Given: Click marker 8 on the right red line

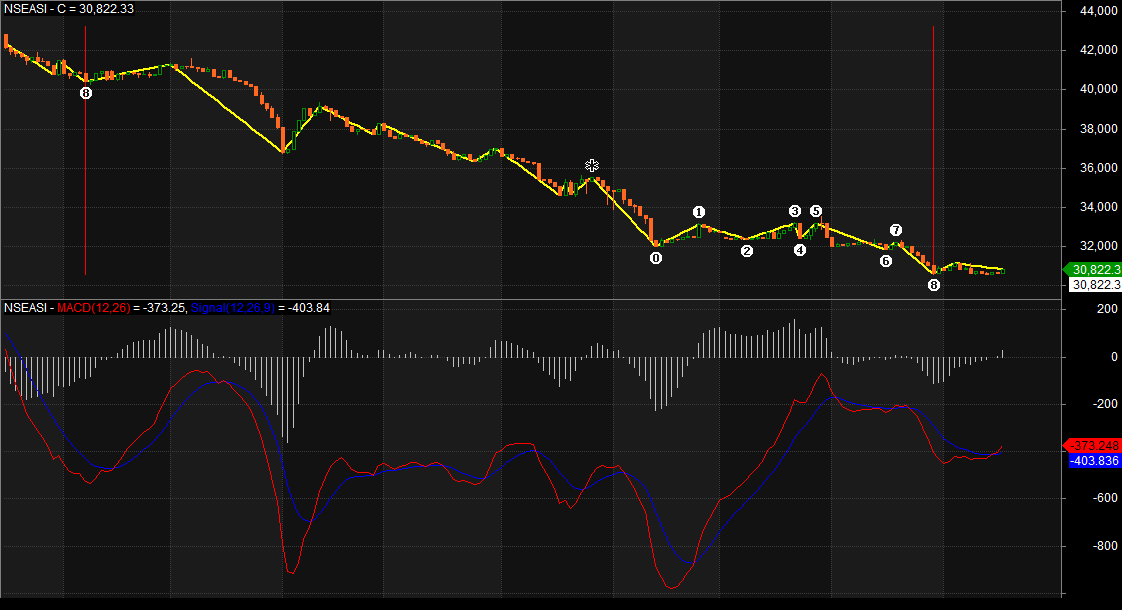Looking at the screenshot, I should (934, 285).
